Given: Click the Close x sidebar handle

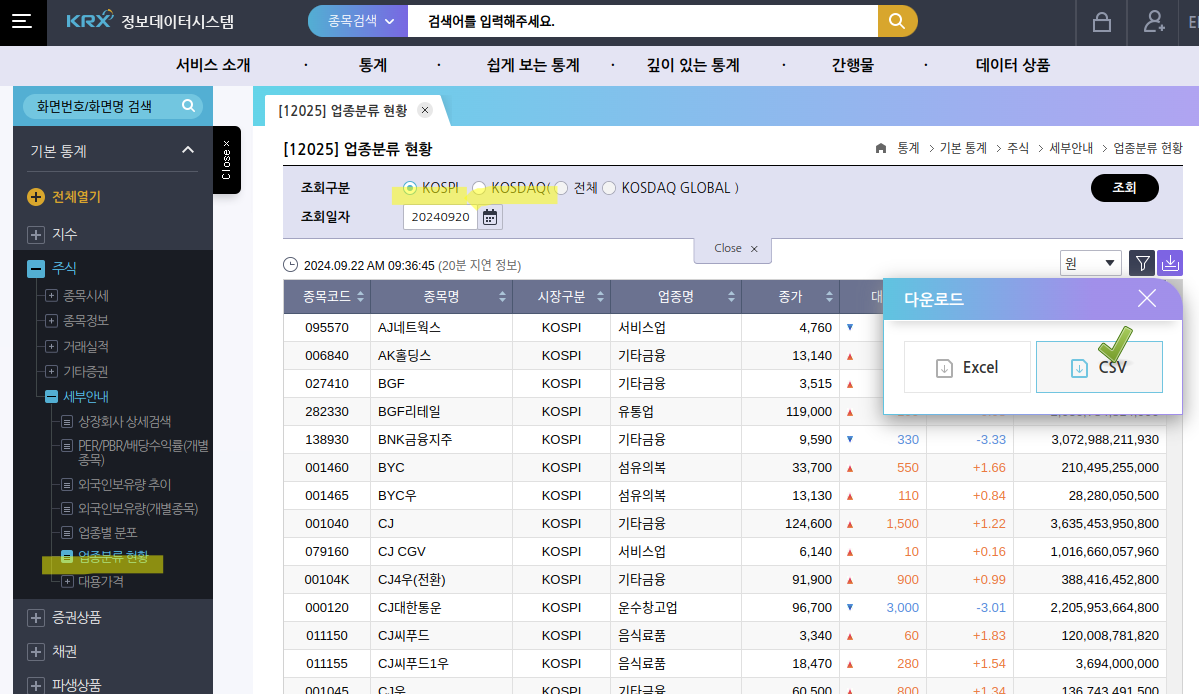Looking at the screenshot, I should pyautogui.click(x=226, y=160).
